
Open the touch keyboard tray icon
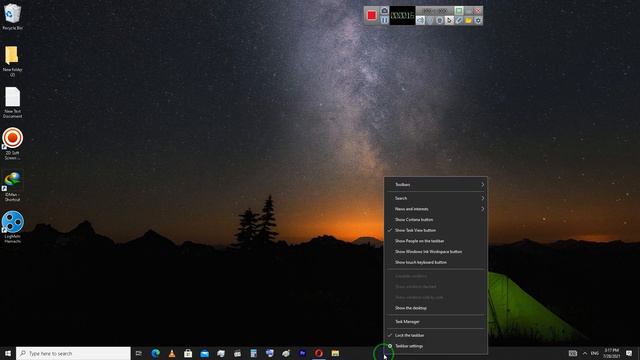click(573, 353)
